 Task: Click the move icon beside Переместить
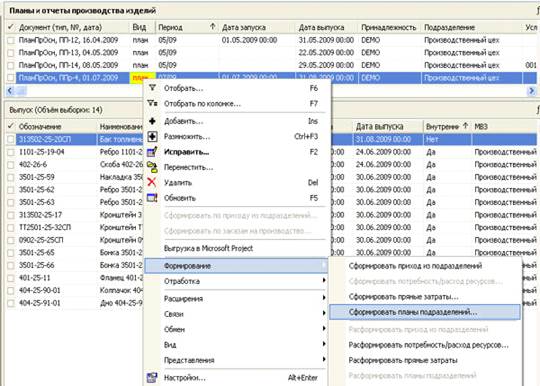point(152,167)
